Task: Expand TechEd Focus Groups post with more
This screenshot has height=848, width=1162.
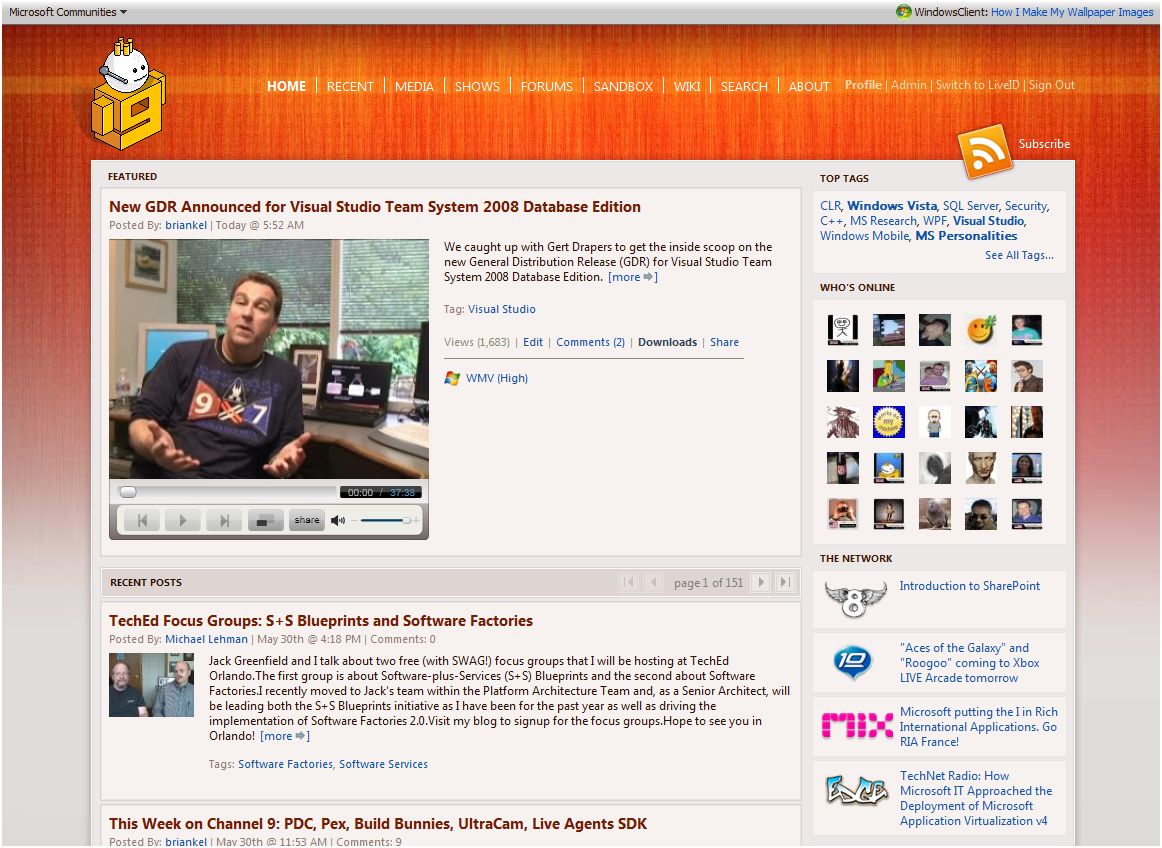Action: [284, 736]
